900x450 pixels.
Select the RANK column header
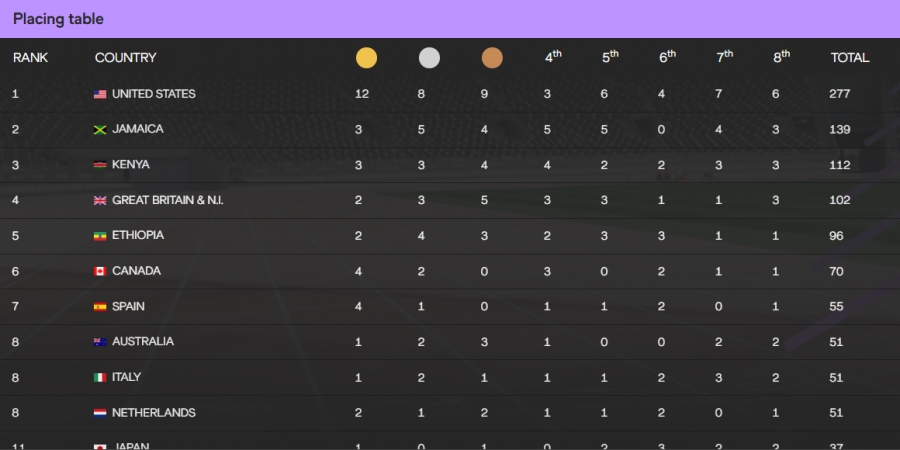click(x=30, y=57)
